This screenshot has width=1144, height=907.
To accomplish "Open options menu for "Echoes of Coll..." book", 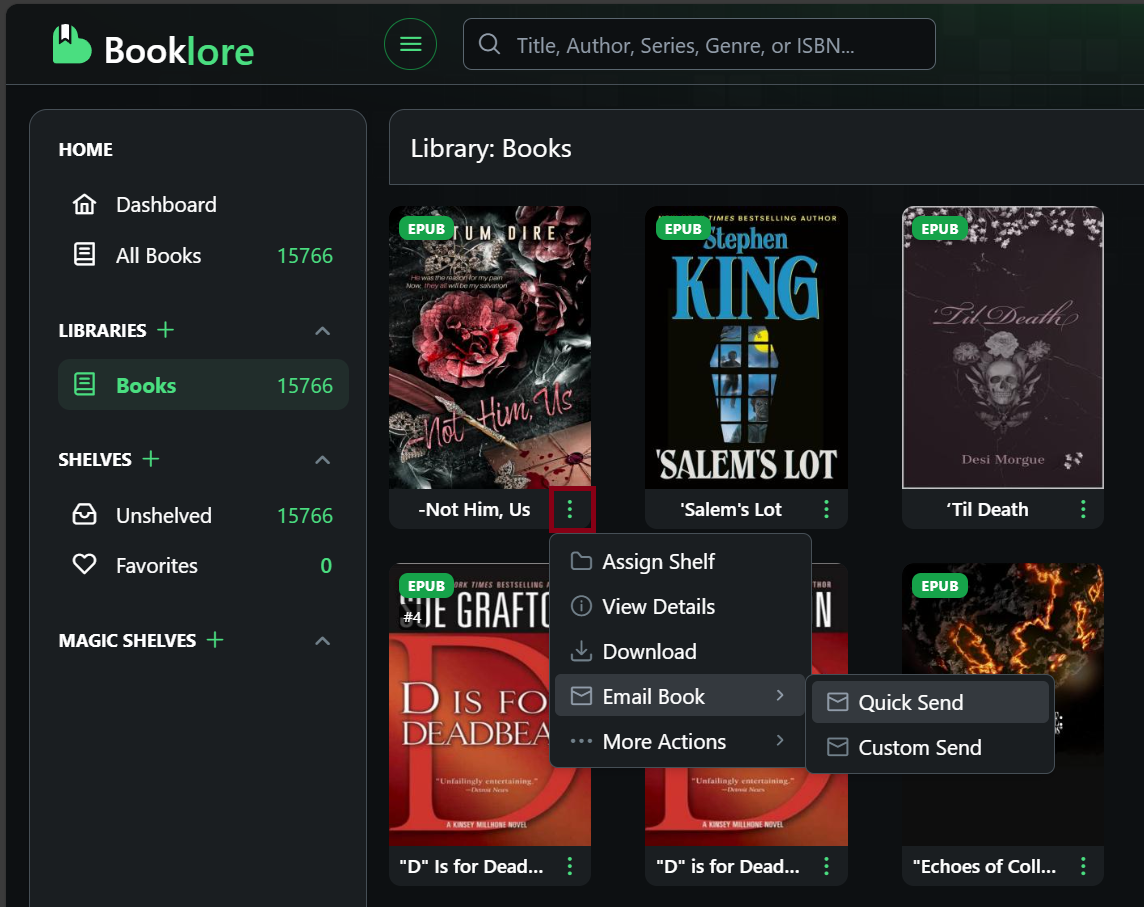I will coord(1083,866).
